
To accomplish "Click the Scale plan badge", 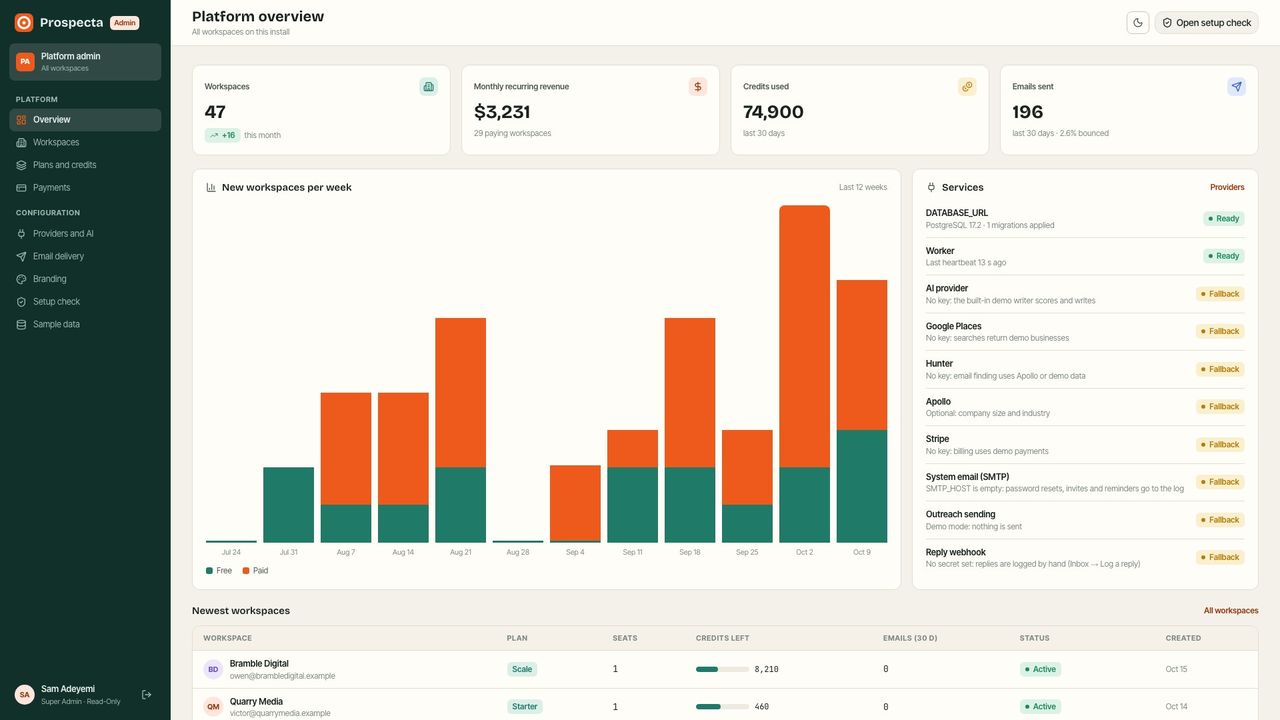I will pyautogui.click(x=522, y=669).
